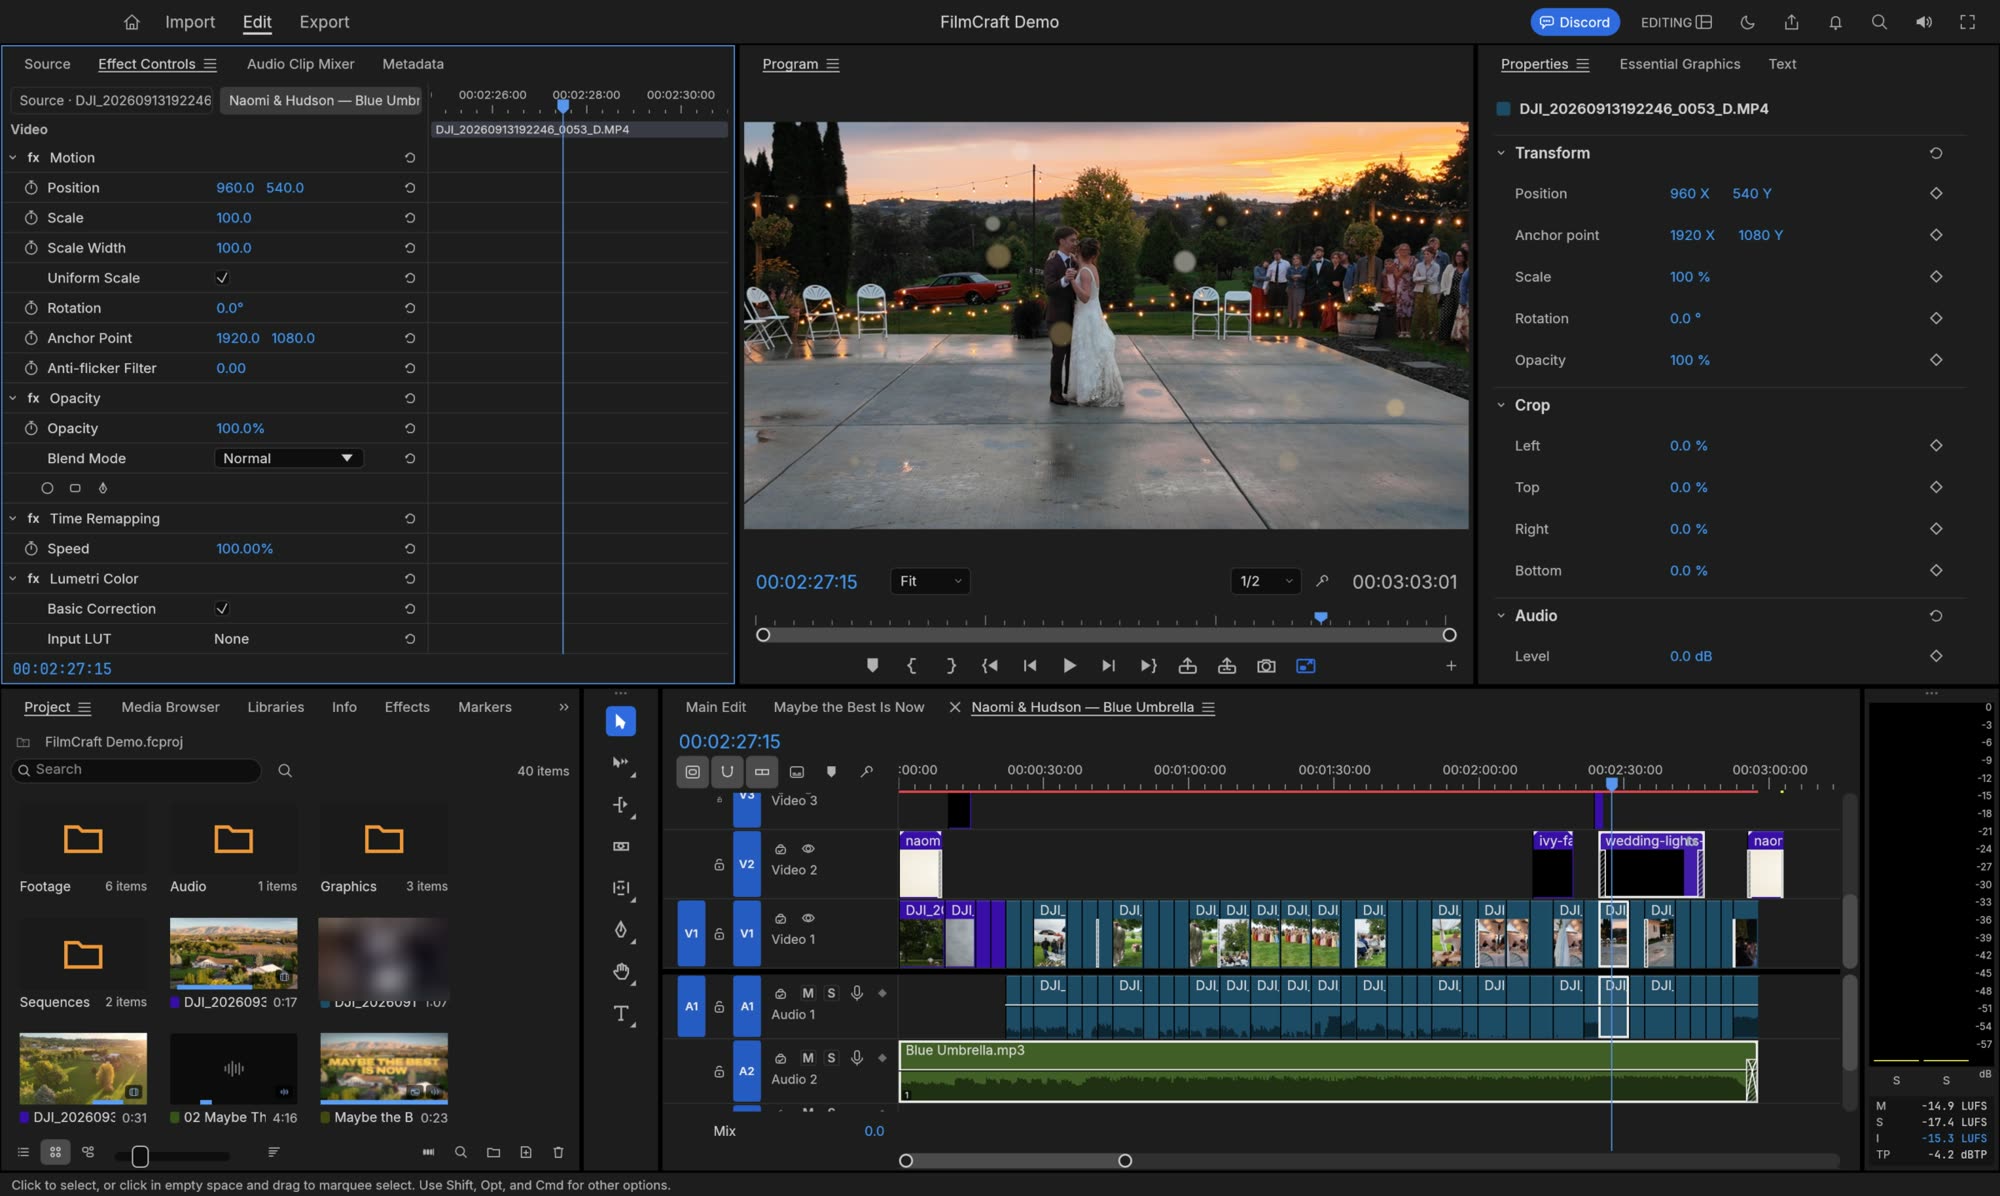Select the Hand tool
The height and width of the screenshot is (1196, 2000).
(x=621, y=972)
